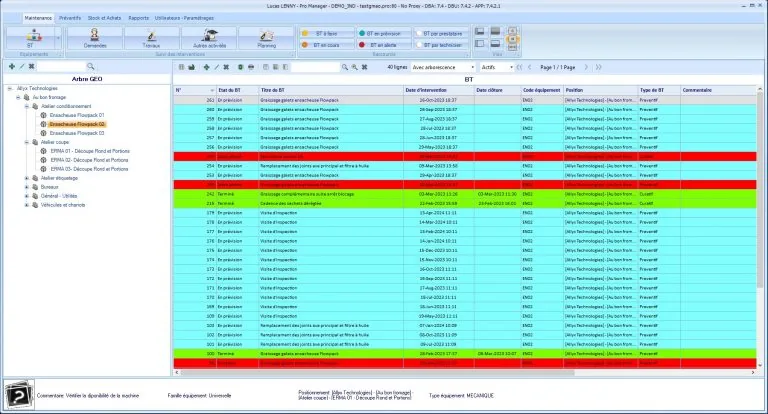Click the tree panel search input field
Image resolution: width=768 pixels, height=414 pixels.
coord(61,66)
